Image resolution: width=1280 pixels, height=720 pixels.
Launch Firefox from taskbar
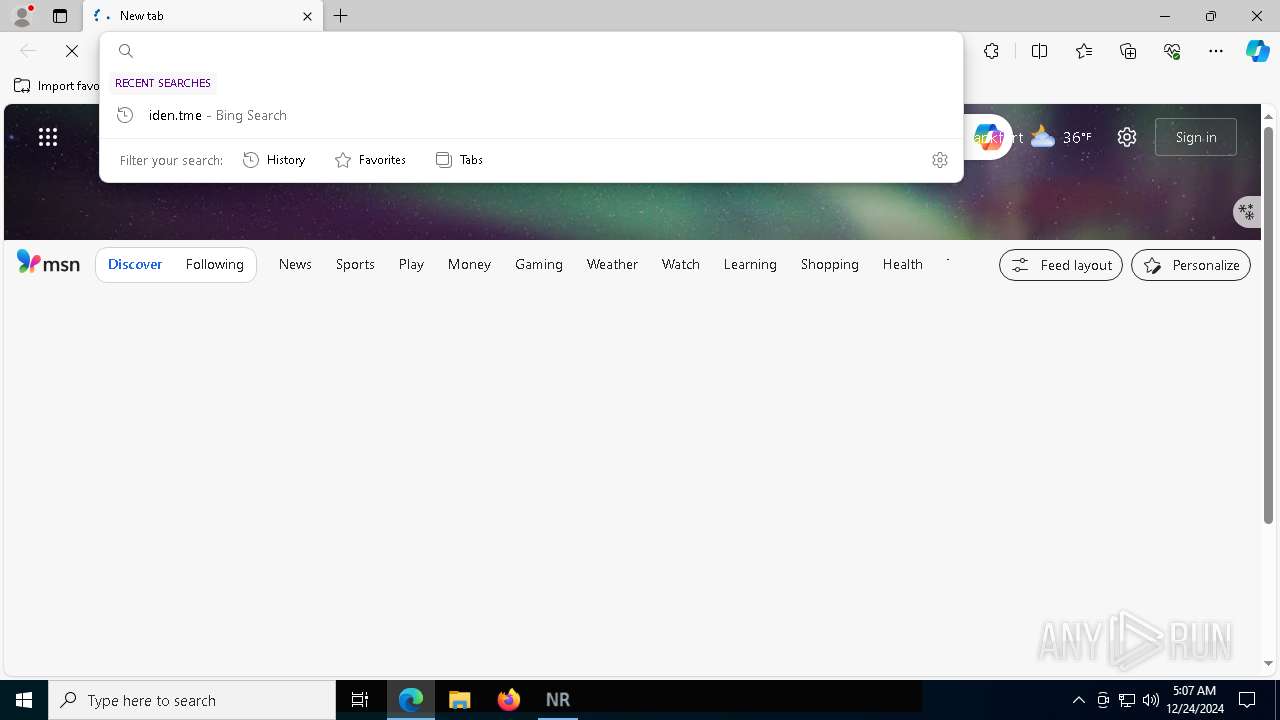tap(509, 700)
